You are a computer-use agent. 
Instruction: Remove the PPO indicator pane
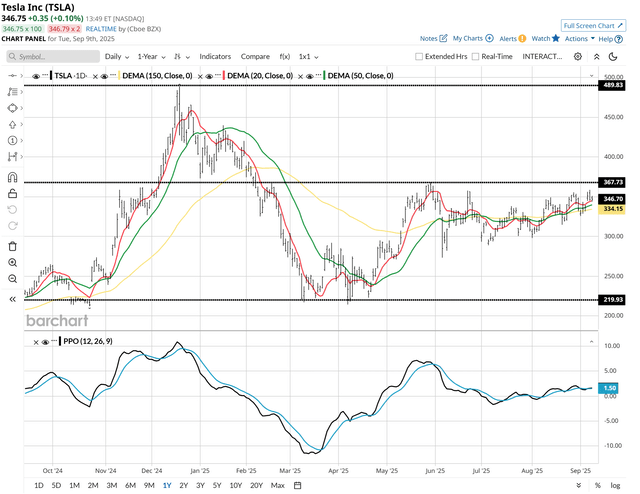36,342
